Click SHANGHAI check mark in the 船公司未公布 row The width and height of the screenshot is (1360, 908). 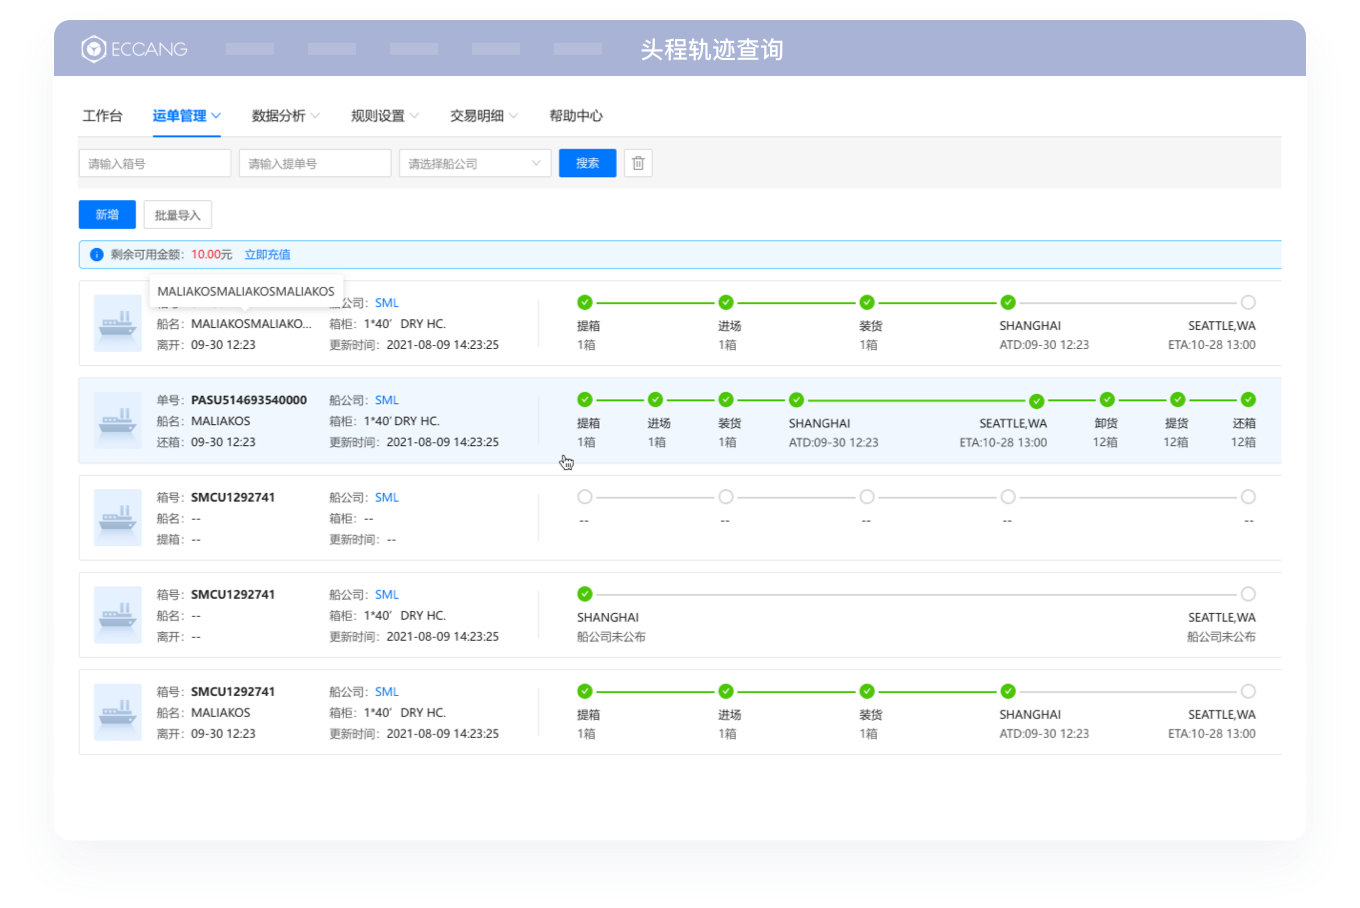(585, 594)
